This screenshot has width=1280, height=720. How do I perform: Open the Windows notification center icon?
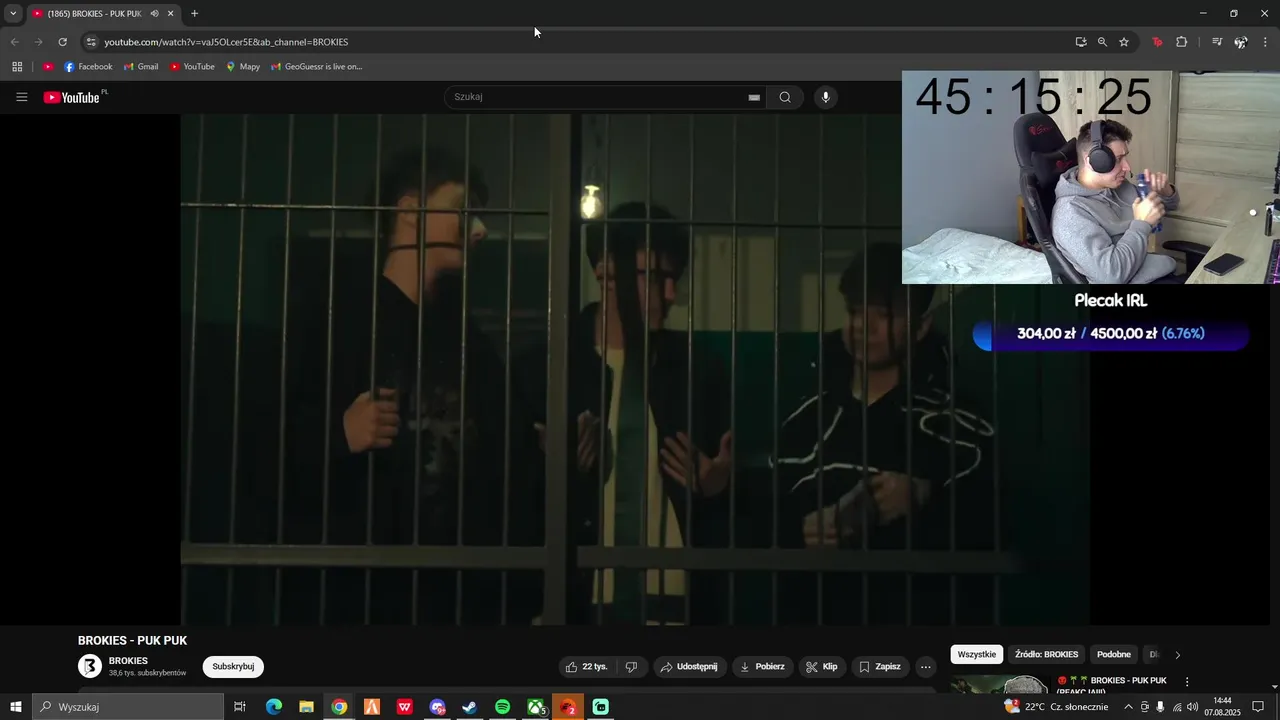(1258, 707)
